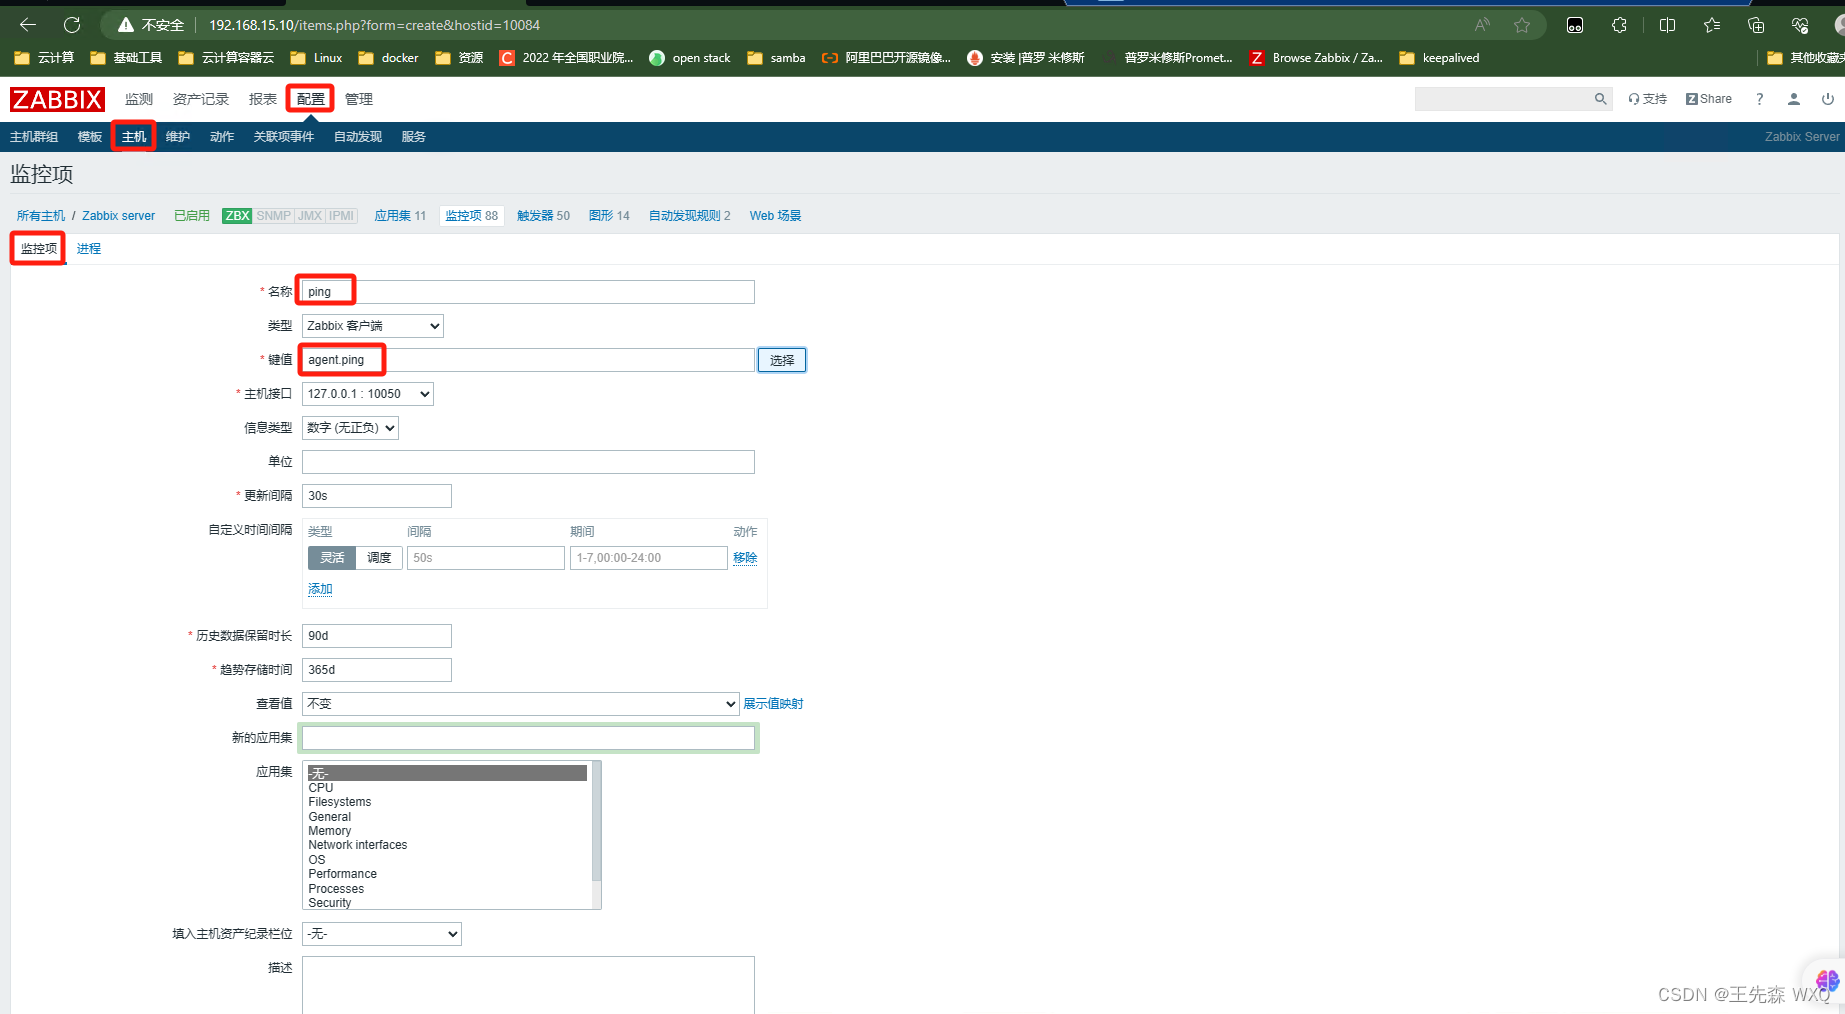Image resolution: width=1845 pixels, height=1014 pixels.
Task: Click the logout power icon
Action: coord(1827,99)
